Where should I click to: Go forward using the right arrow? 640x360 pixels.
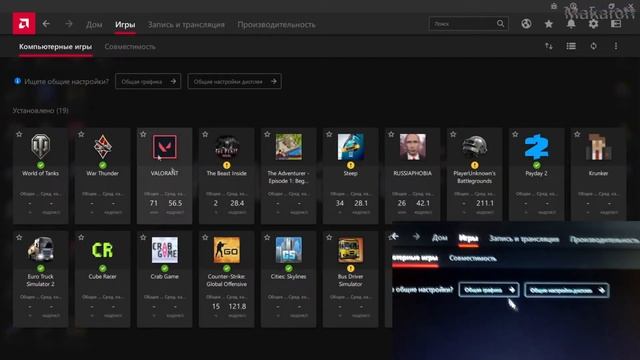[x=69, y=24]
